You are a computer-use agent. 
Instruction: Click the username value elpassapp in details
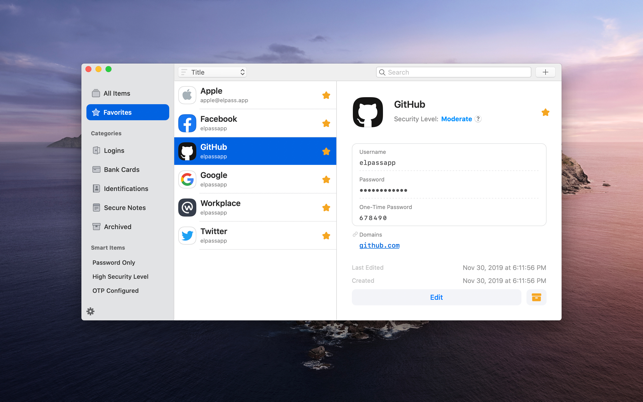coord(377,163)
